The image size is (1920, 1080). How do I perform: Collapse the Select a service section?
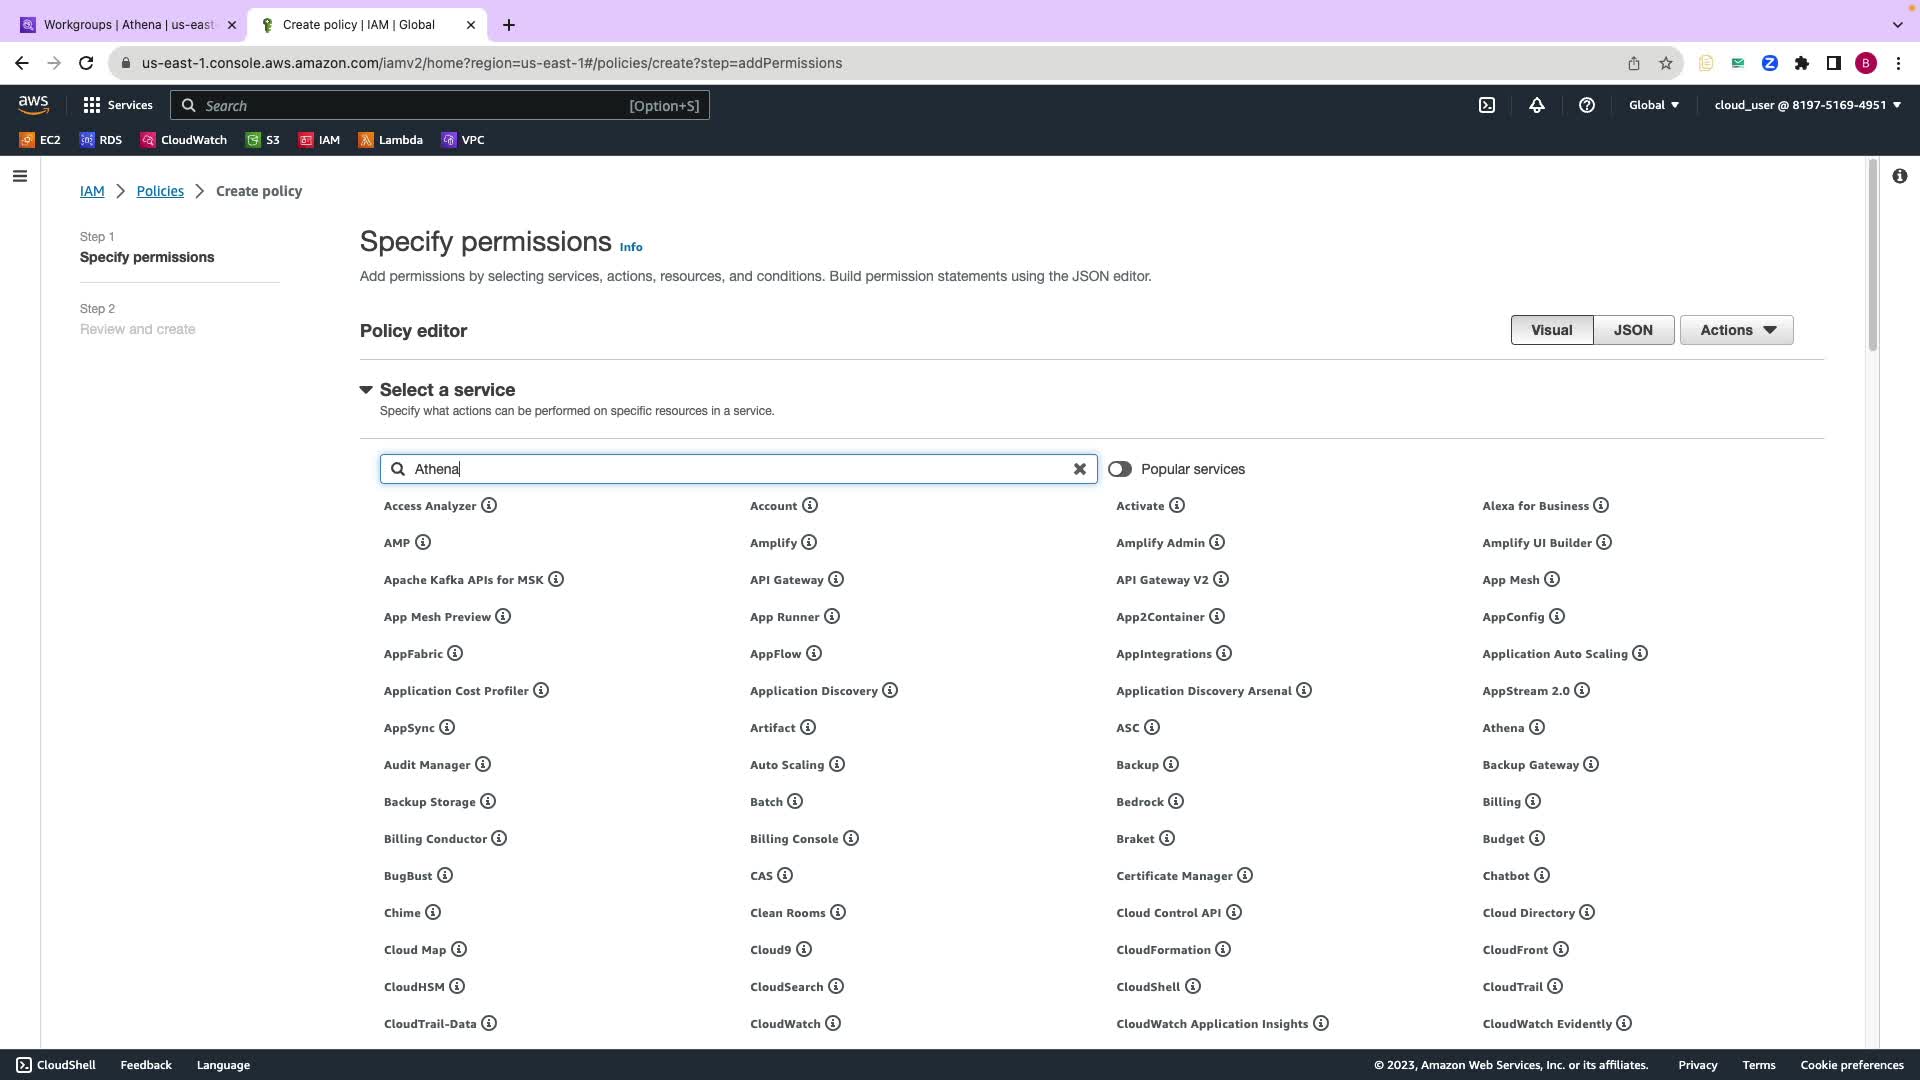pos(366,390)
